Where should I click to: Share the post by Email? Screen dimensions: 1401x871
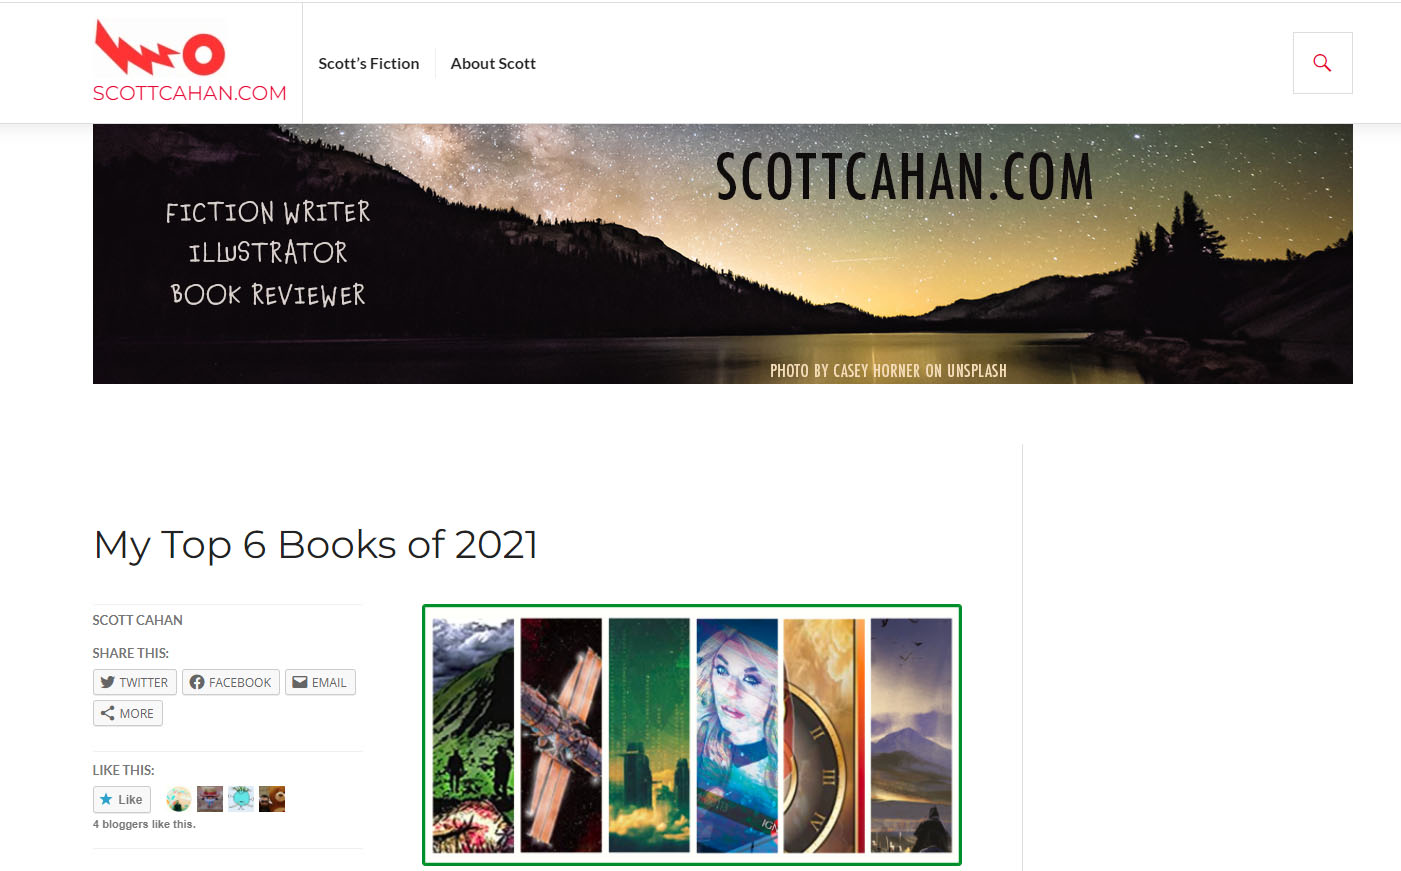point(320,682)
